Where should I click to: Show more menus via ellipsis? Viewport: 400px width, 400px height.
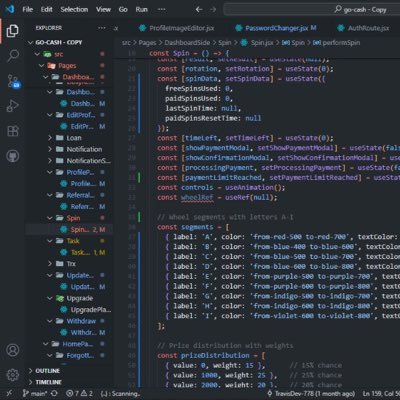161,9
